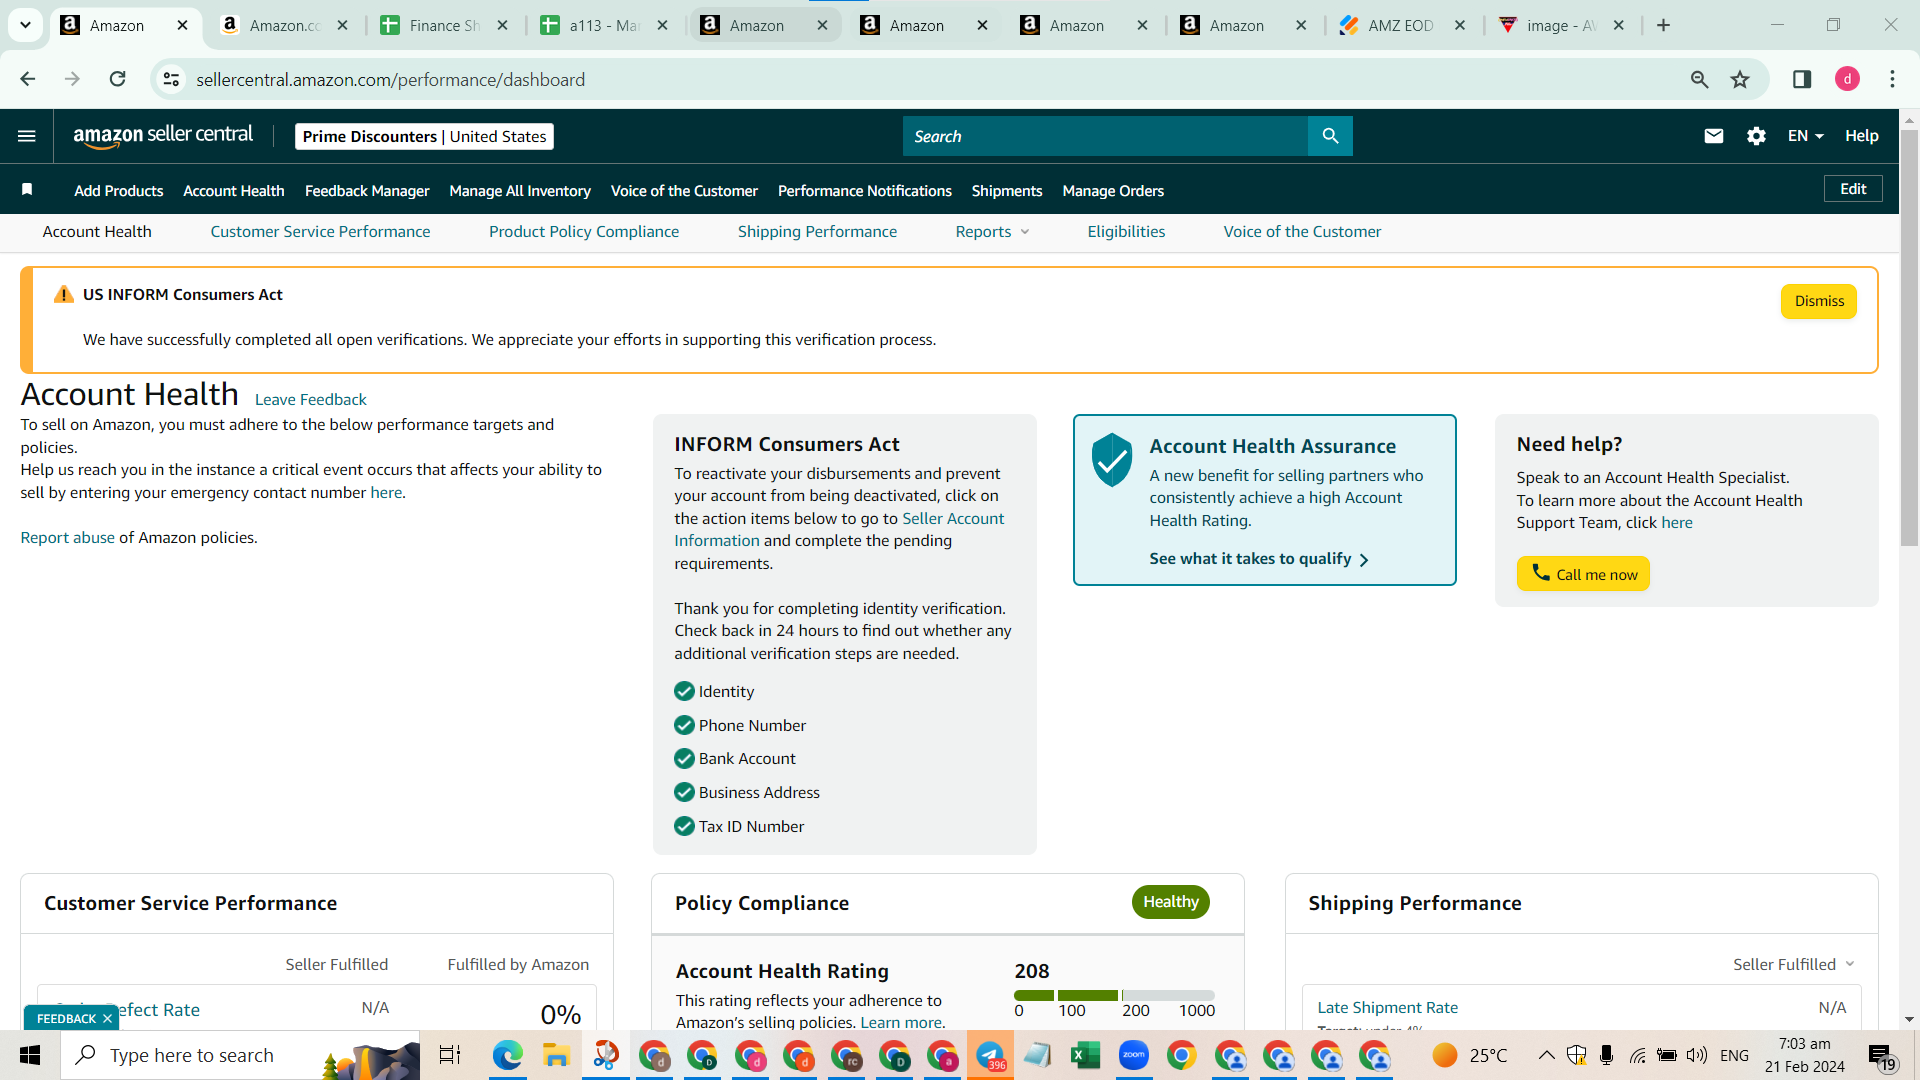Open Excel from the taskbar

point(1085,1055)
